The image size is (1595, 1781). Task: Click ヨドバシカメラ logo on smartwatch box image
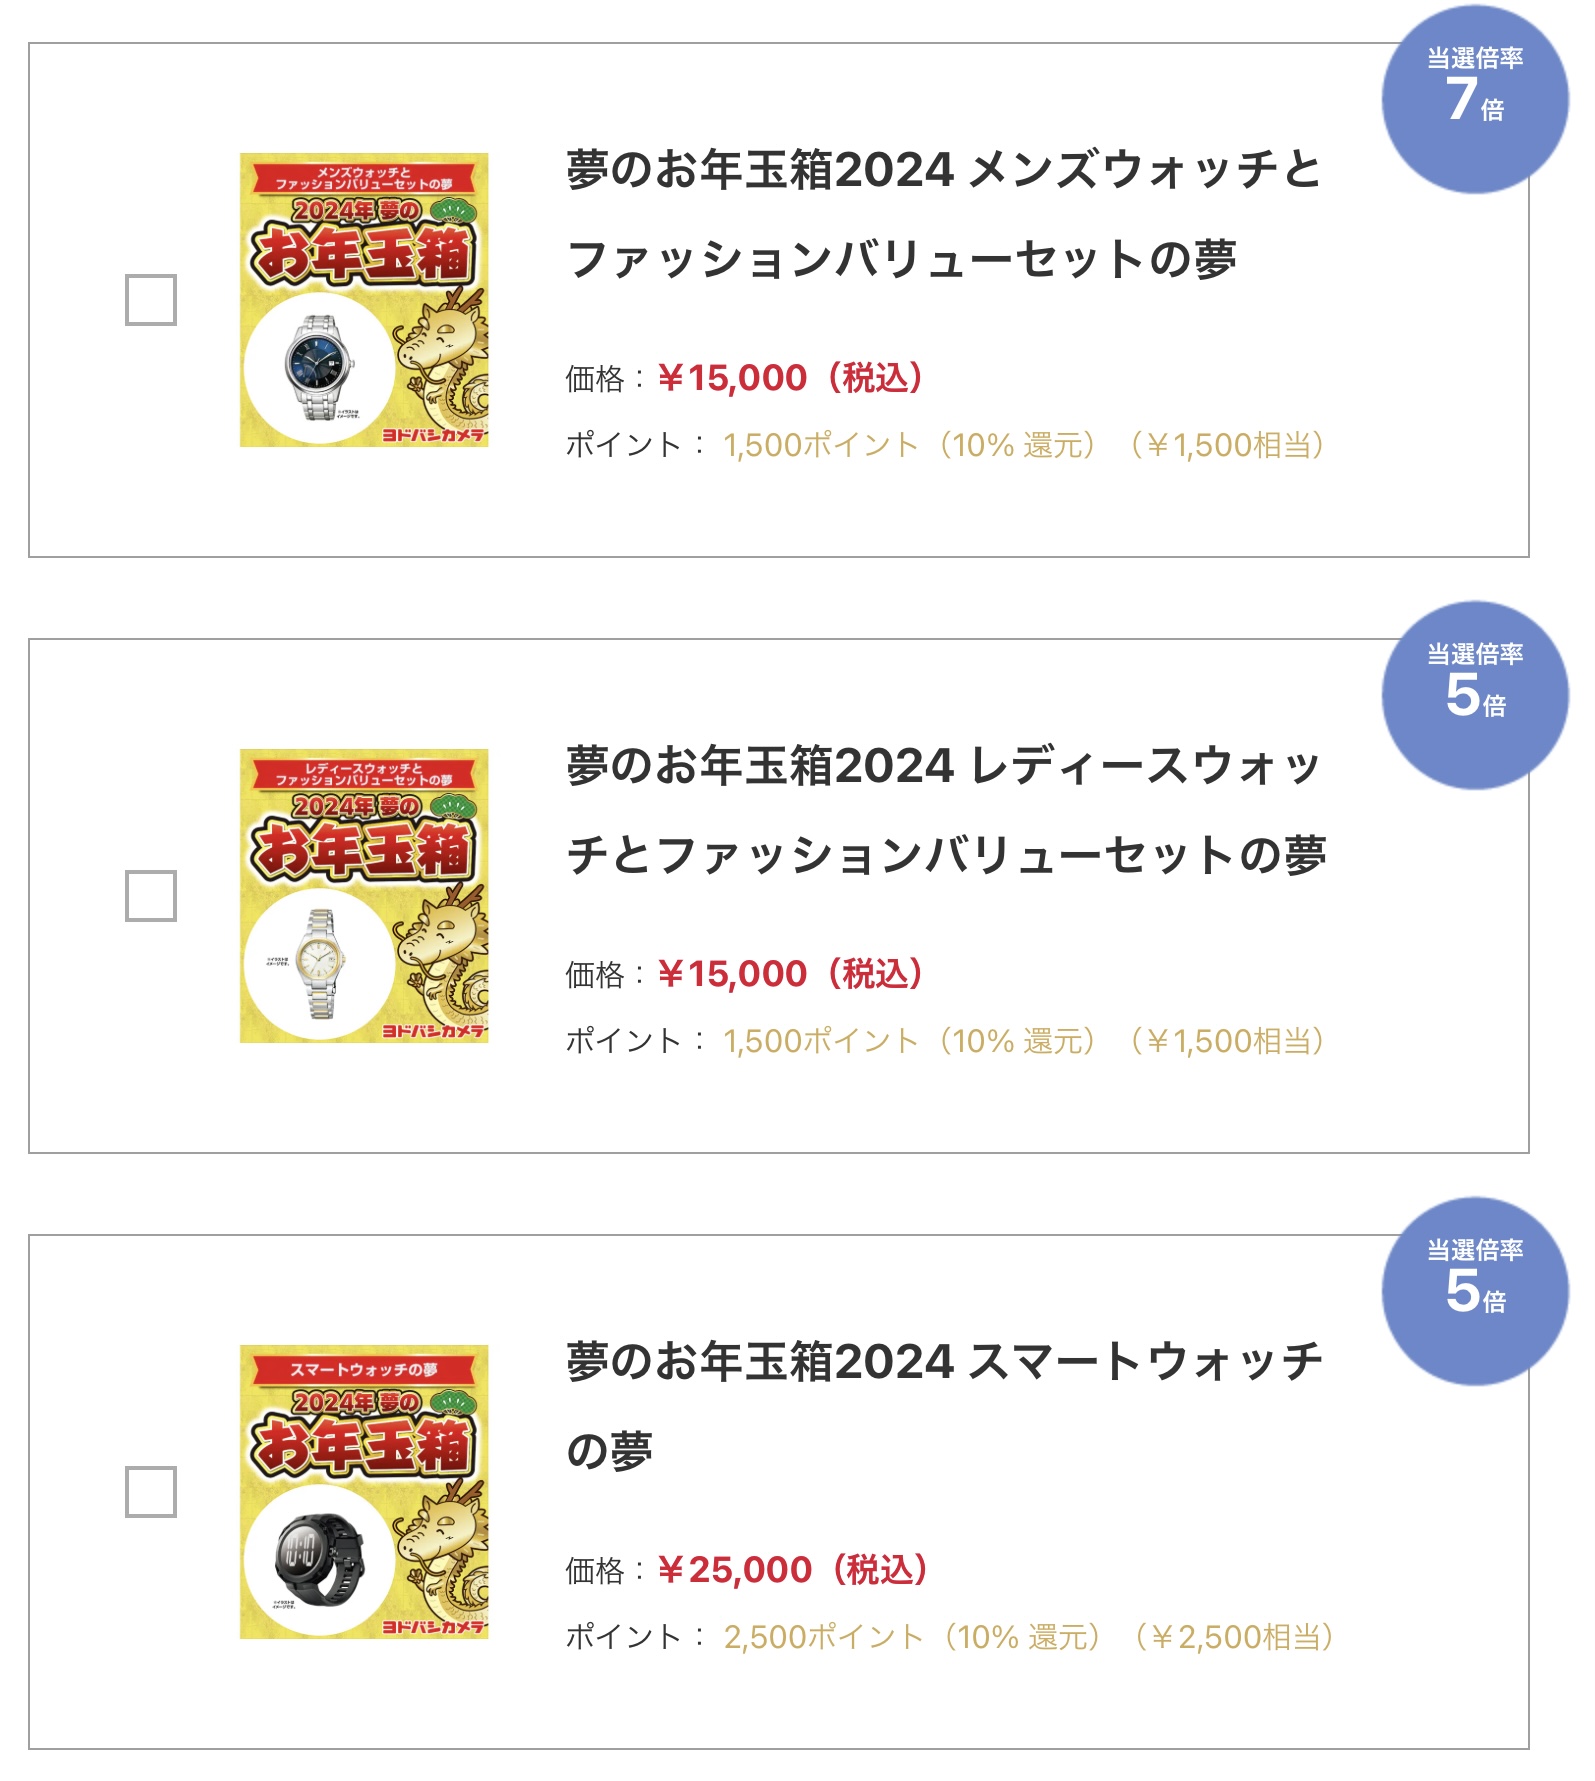click(434, 1628)
